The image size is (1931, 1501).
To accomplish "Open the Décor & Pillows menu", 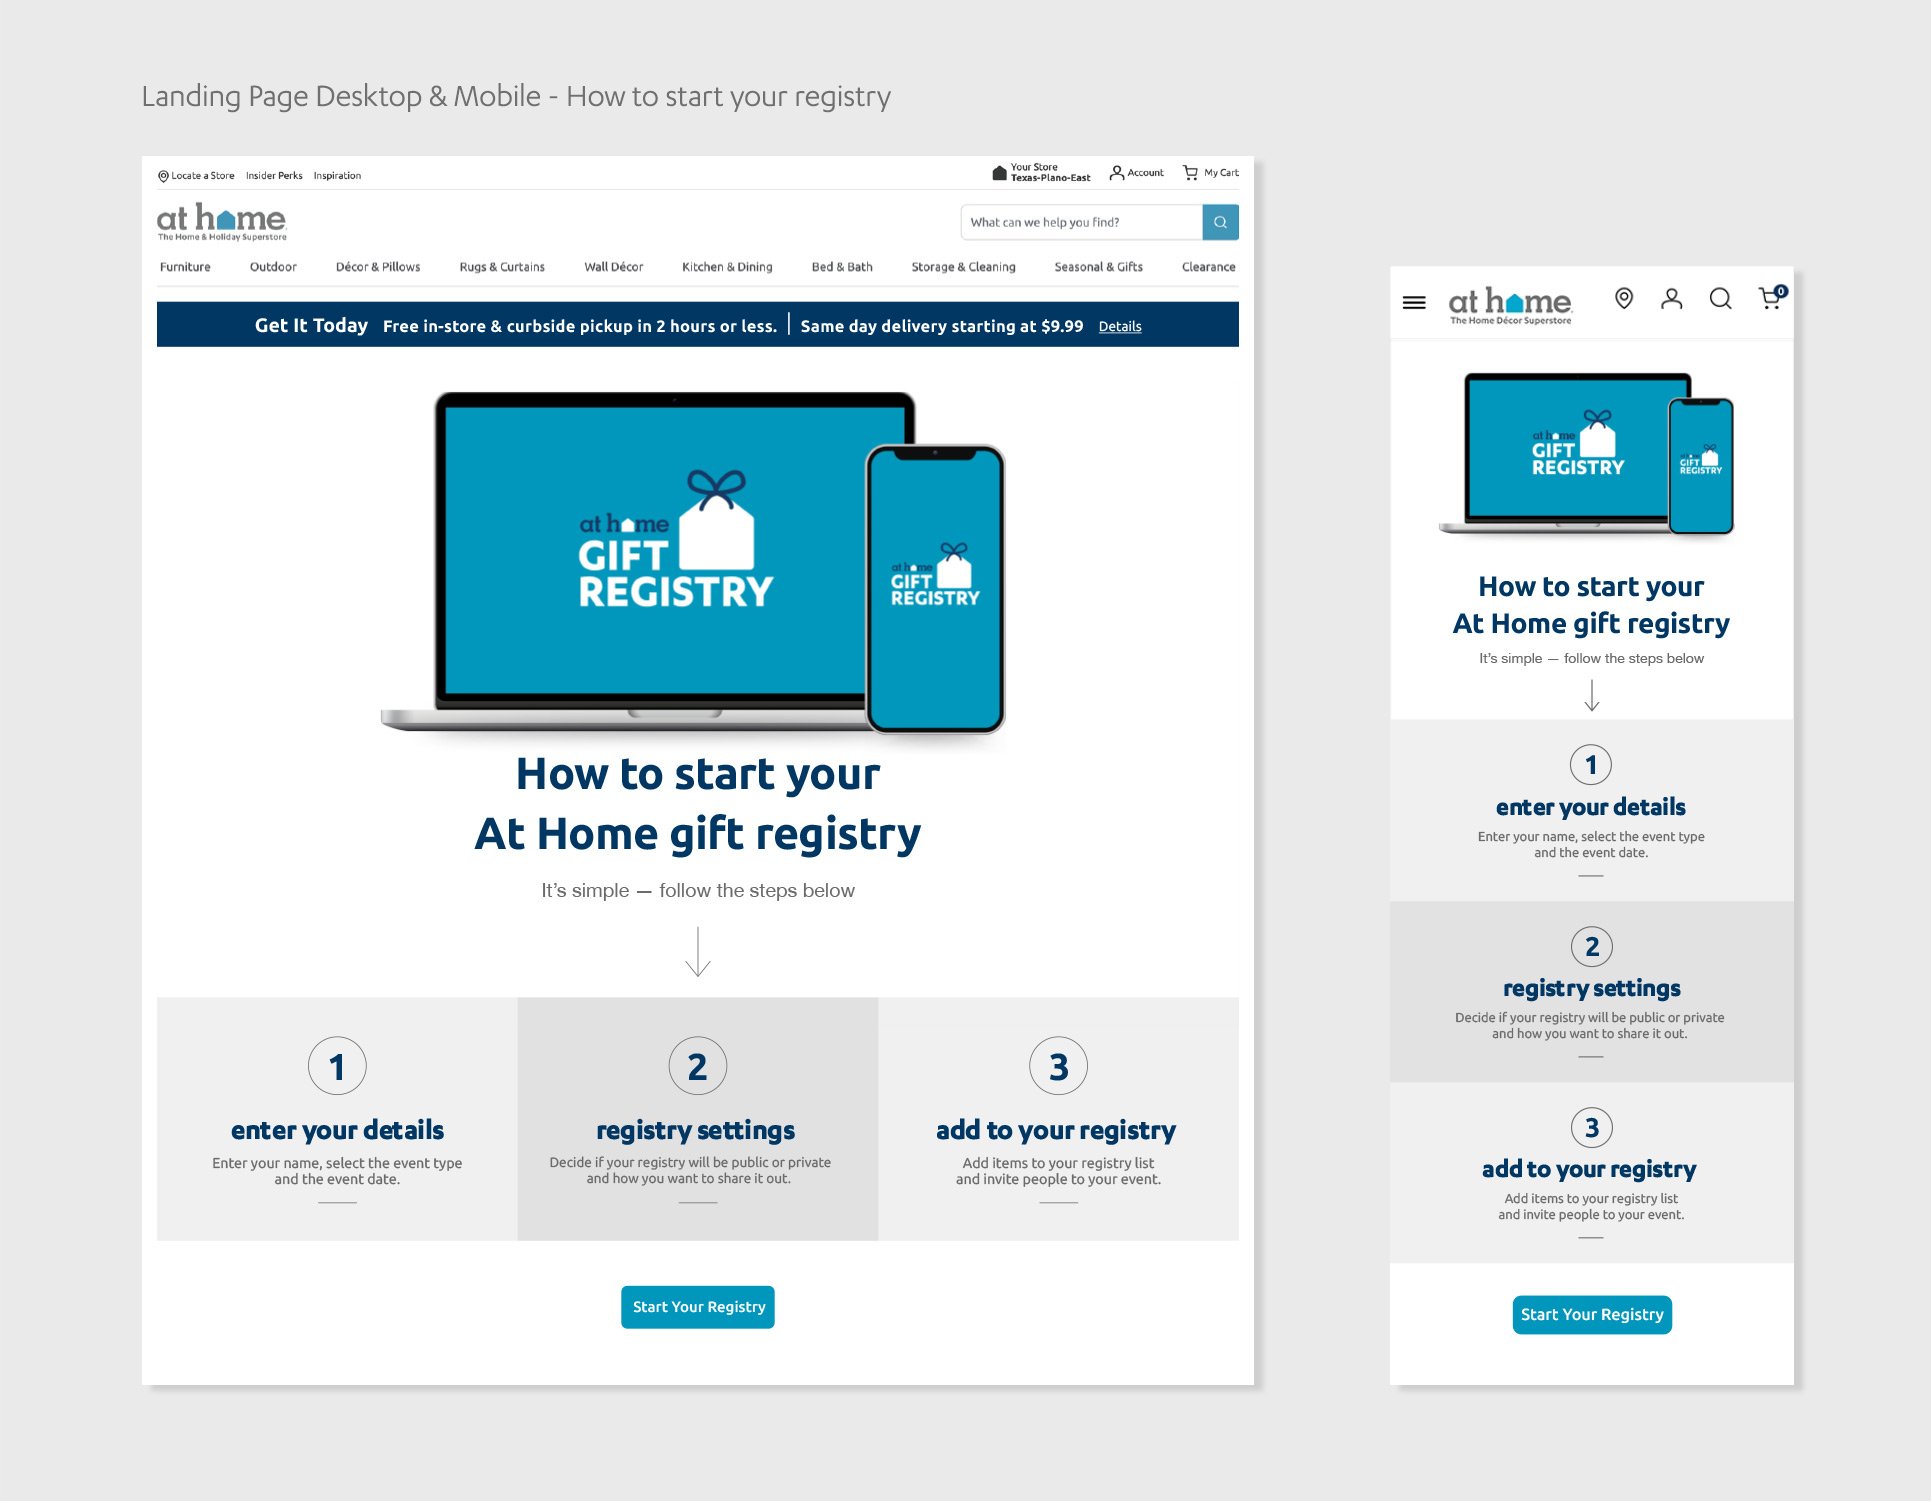I will coord(378,267).
